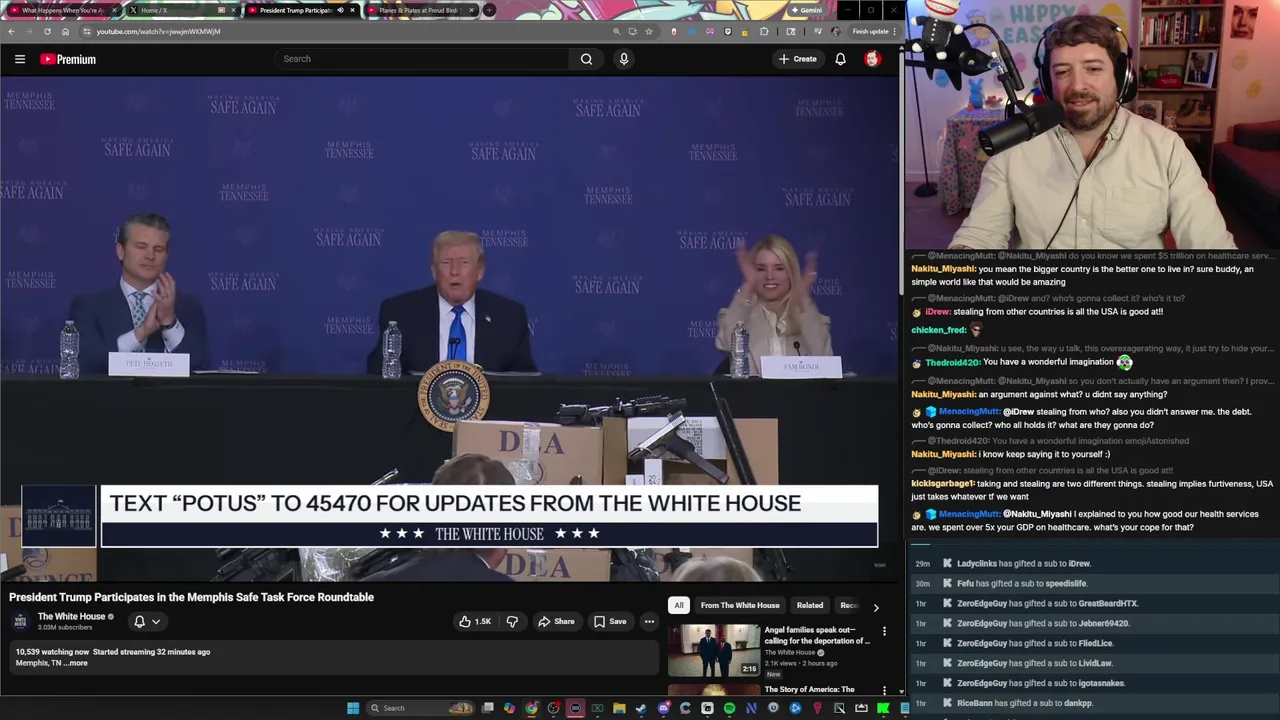
Task: Open Angel families speak out video title
Action: click(816, 635)
